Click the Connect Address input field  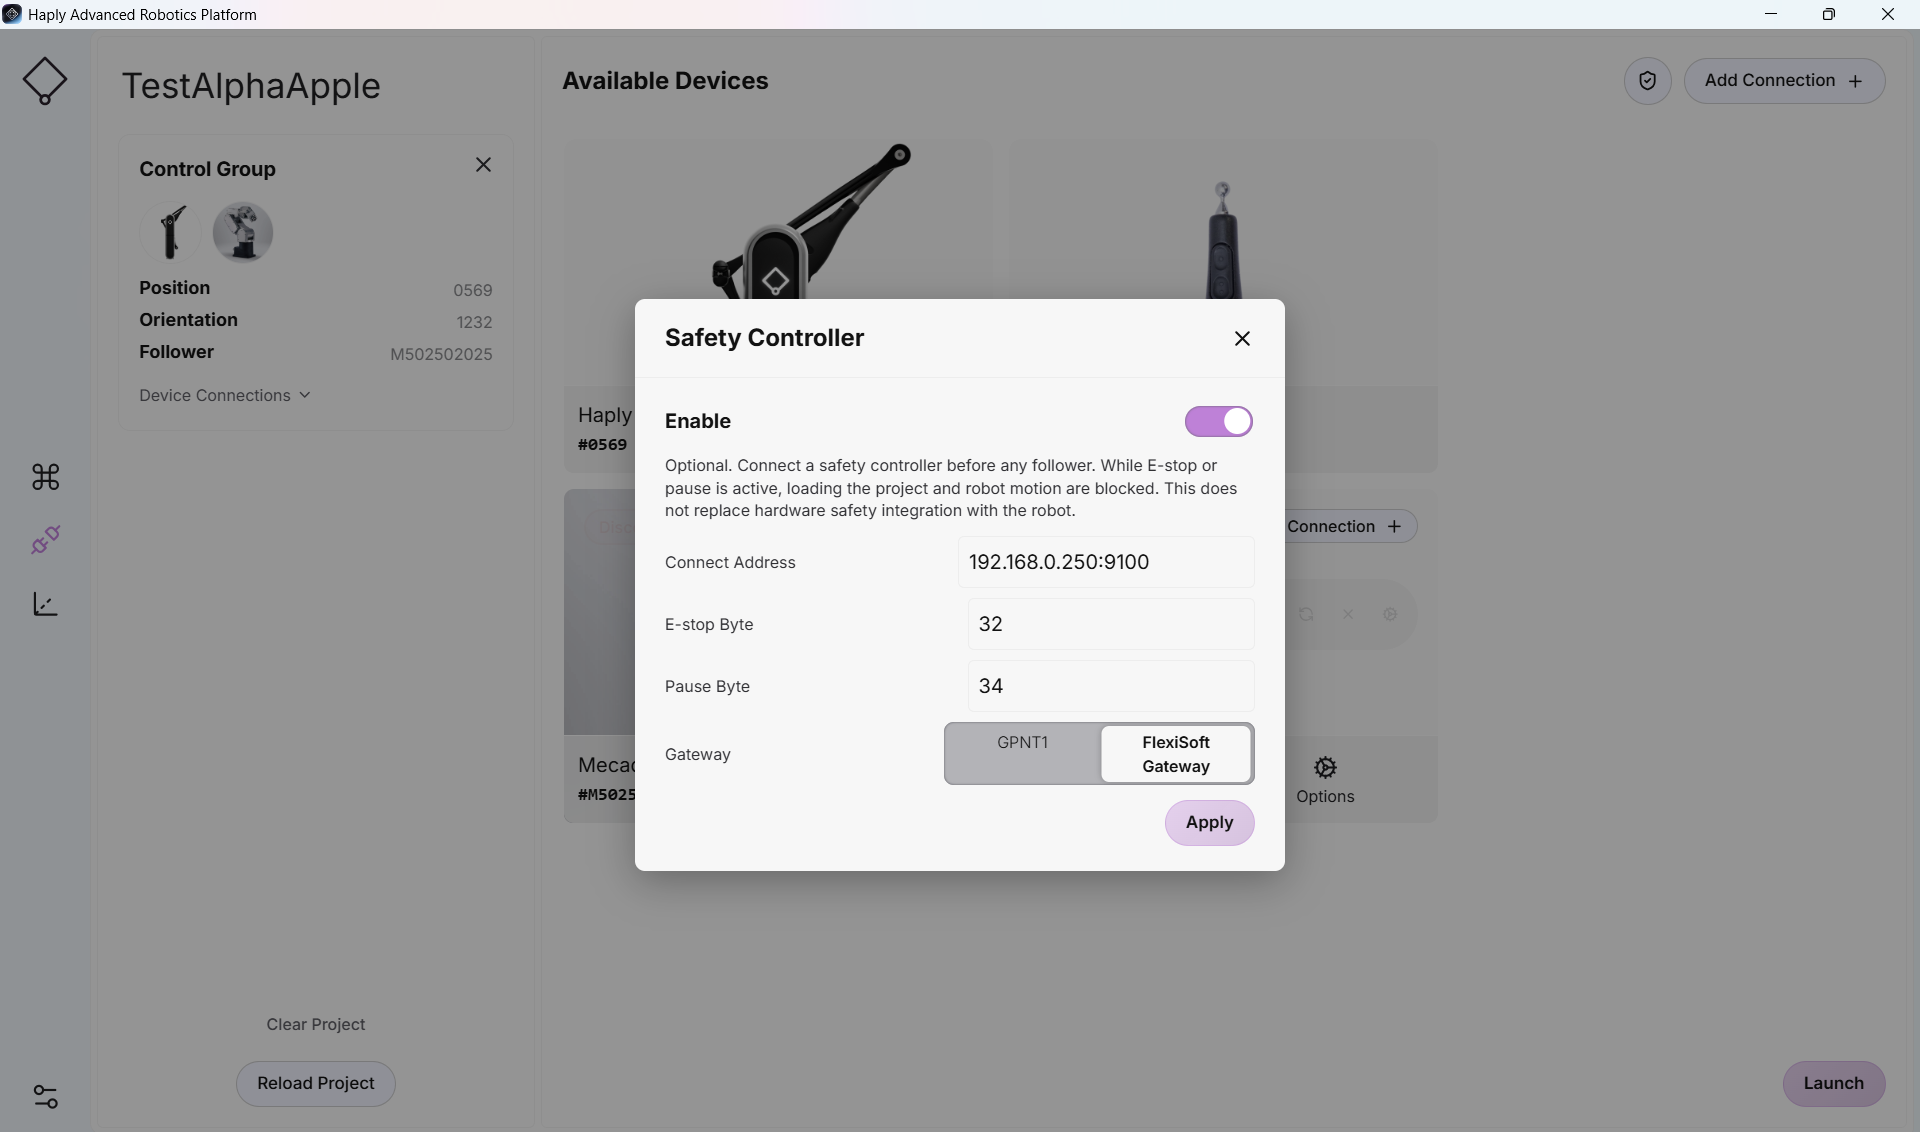1106,562
